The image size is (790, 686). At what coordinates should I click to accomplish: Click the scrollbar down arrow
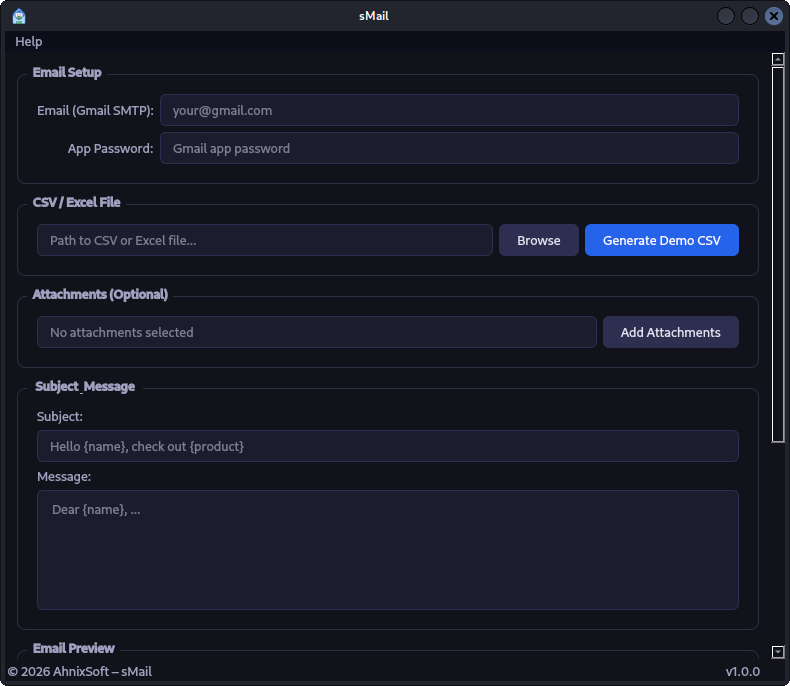(778, 652)
